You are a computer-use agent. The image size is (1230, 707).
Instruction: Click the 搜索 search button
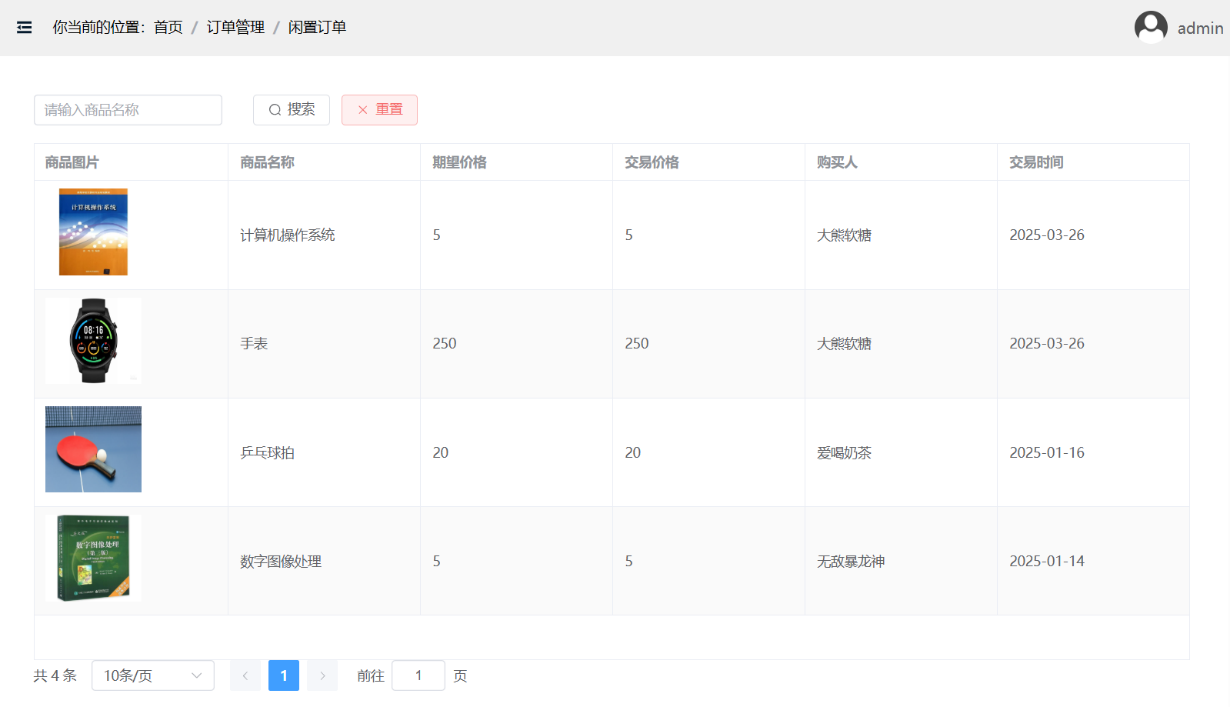point(291,110)
